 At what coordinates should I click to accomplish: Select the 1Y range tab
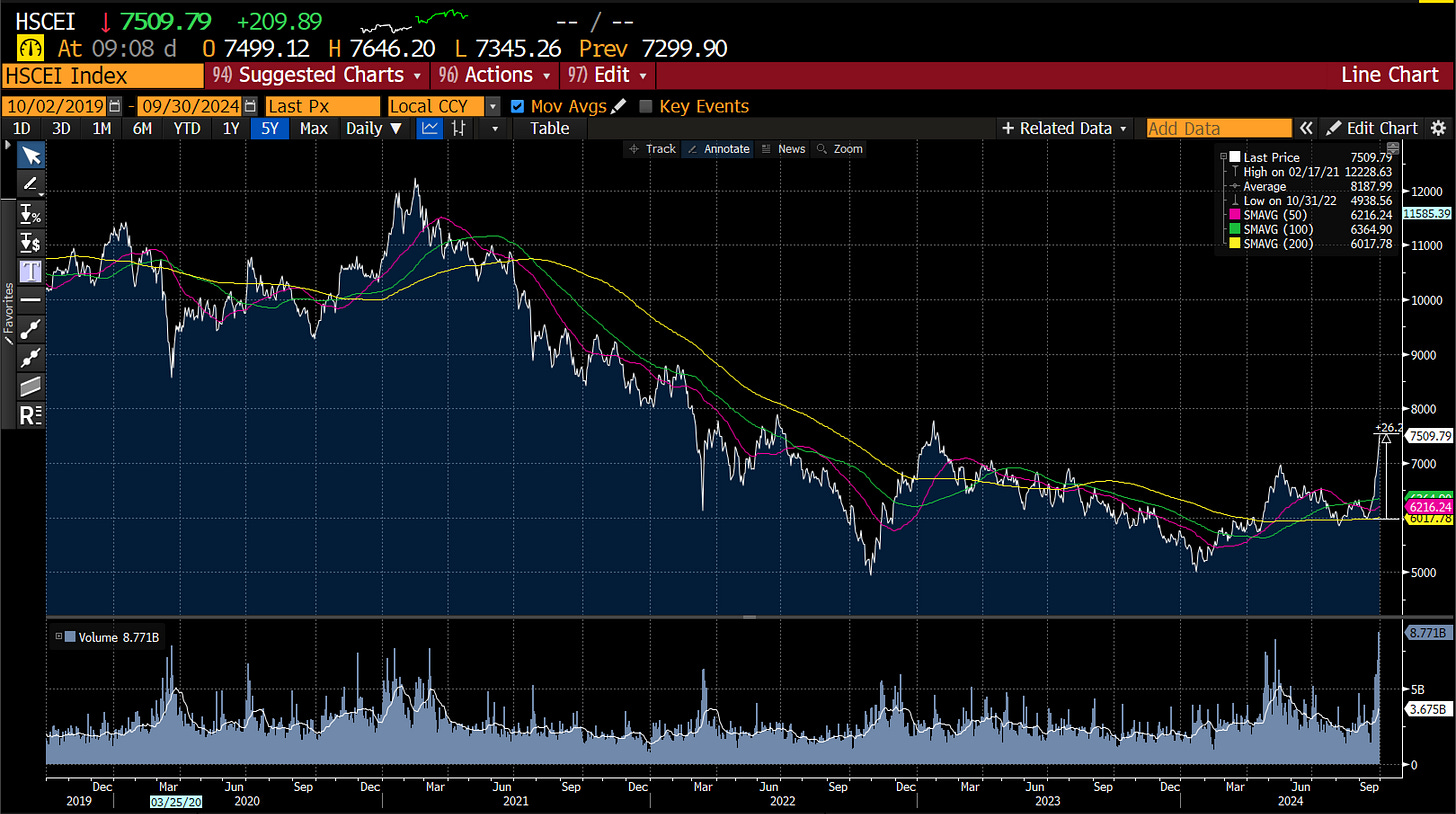(231, 128)
